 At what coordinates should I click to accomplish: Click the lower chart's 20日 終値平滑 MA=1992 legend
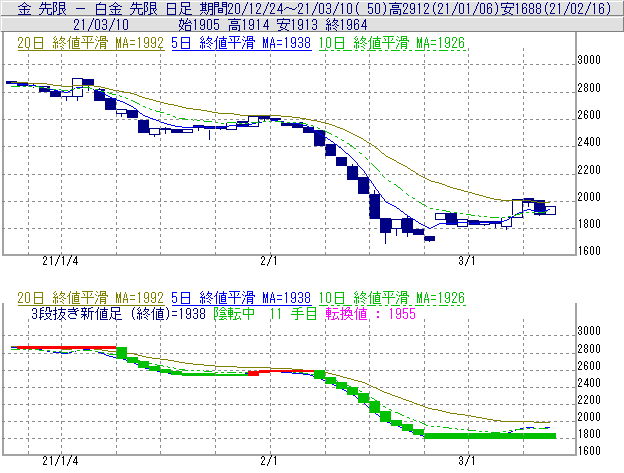(91, 298)
